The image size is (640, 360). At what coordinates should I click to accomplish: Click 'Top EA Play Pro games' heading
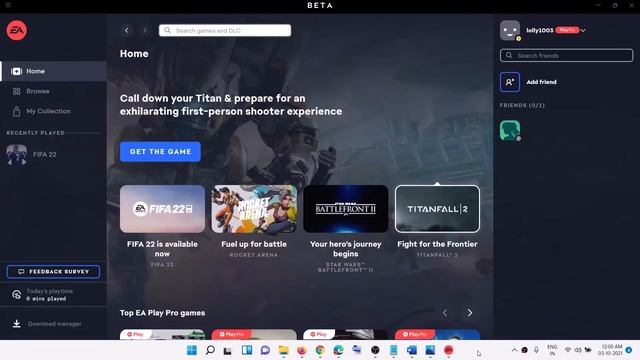(x=162, y=313)
